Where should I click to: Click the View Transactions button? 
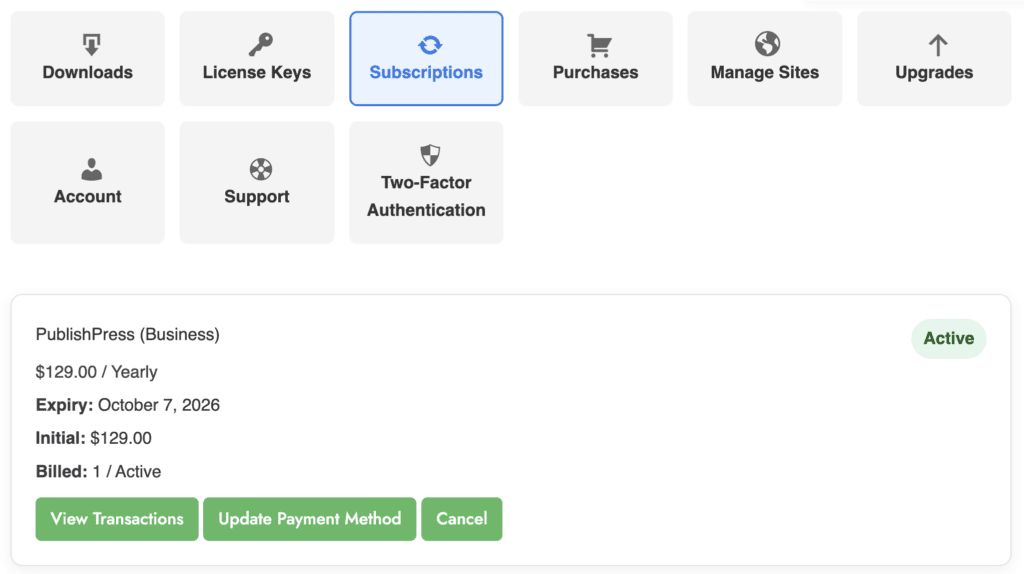click(x=117, y=519)
